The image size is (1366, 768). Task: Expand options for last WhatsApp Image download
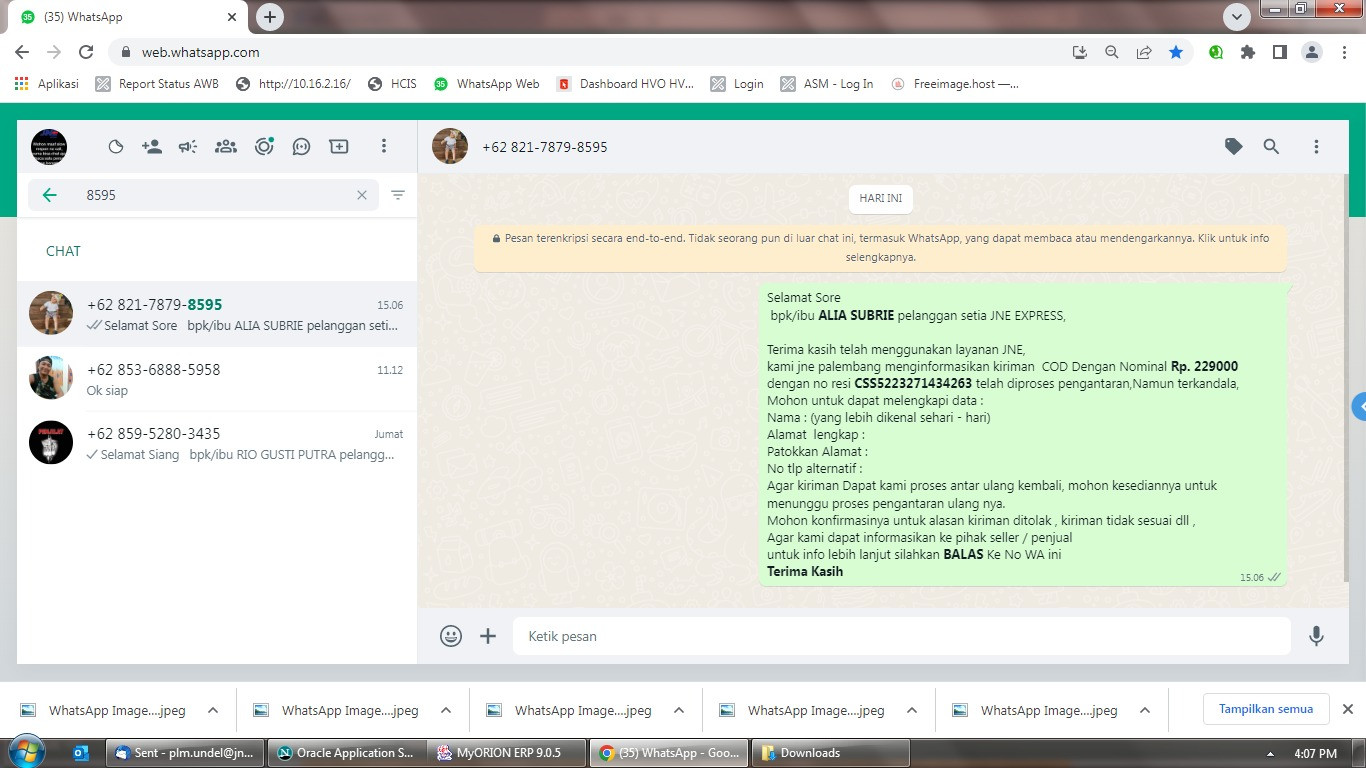[x=1145, y=710]
